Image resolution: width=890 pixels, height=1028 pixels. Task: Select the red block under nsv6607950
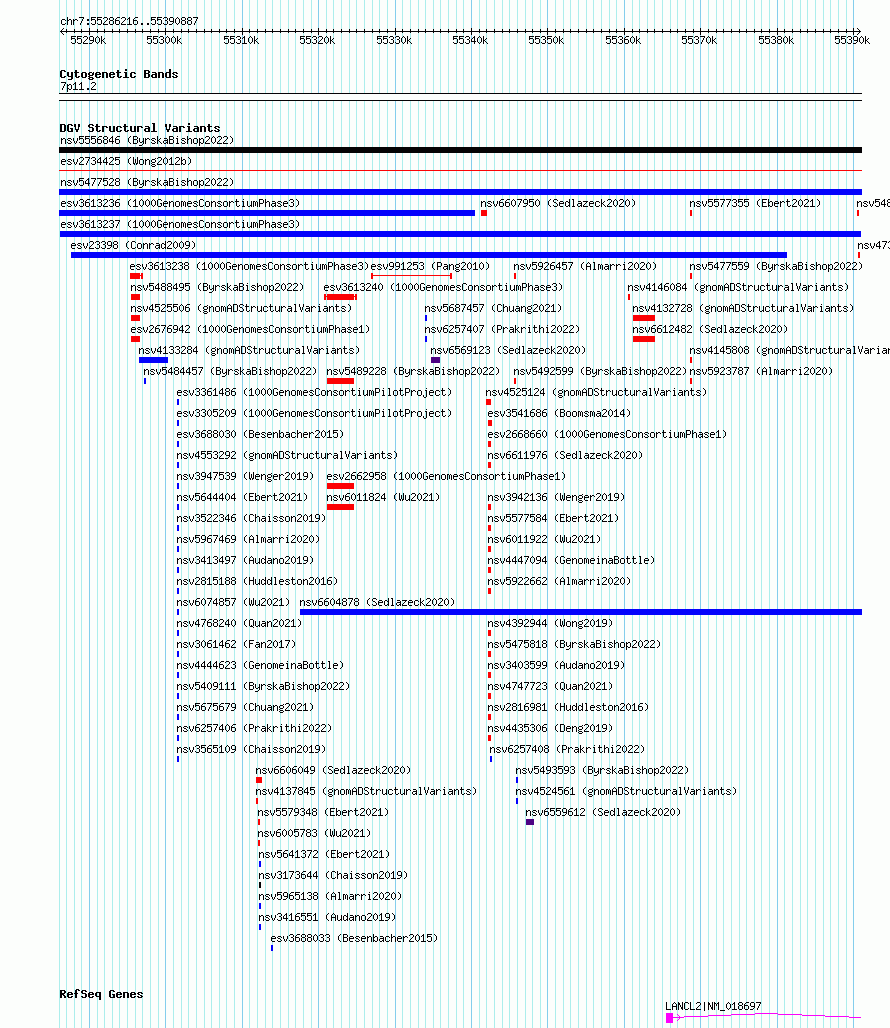click(484, 213)
